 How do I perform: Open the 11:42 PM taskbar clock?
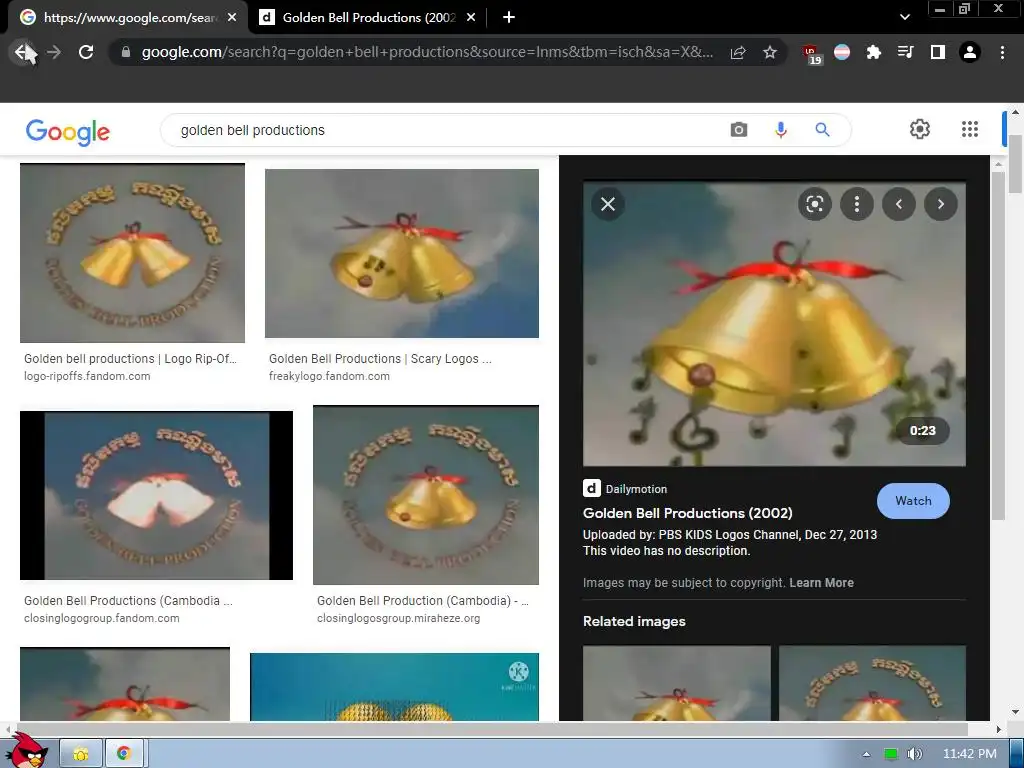(969, 754)
